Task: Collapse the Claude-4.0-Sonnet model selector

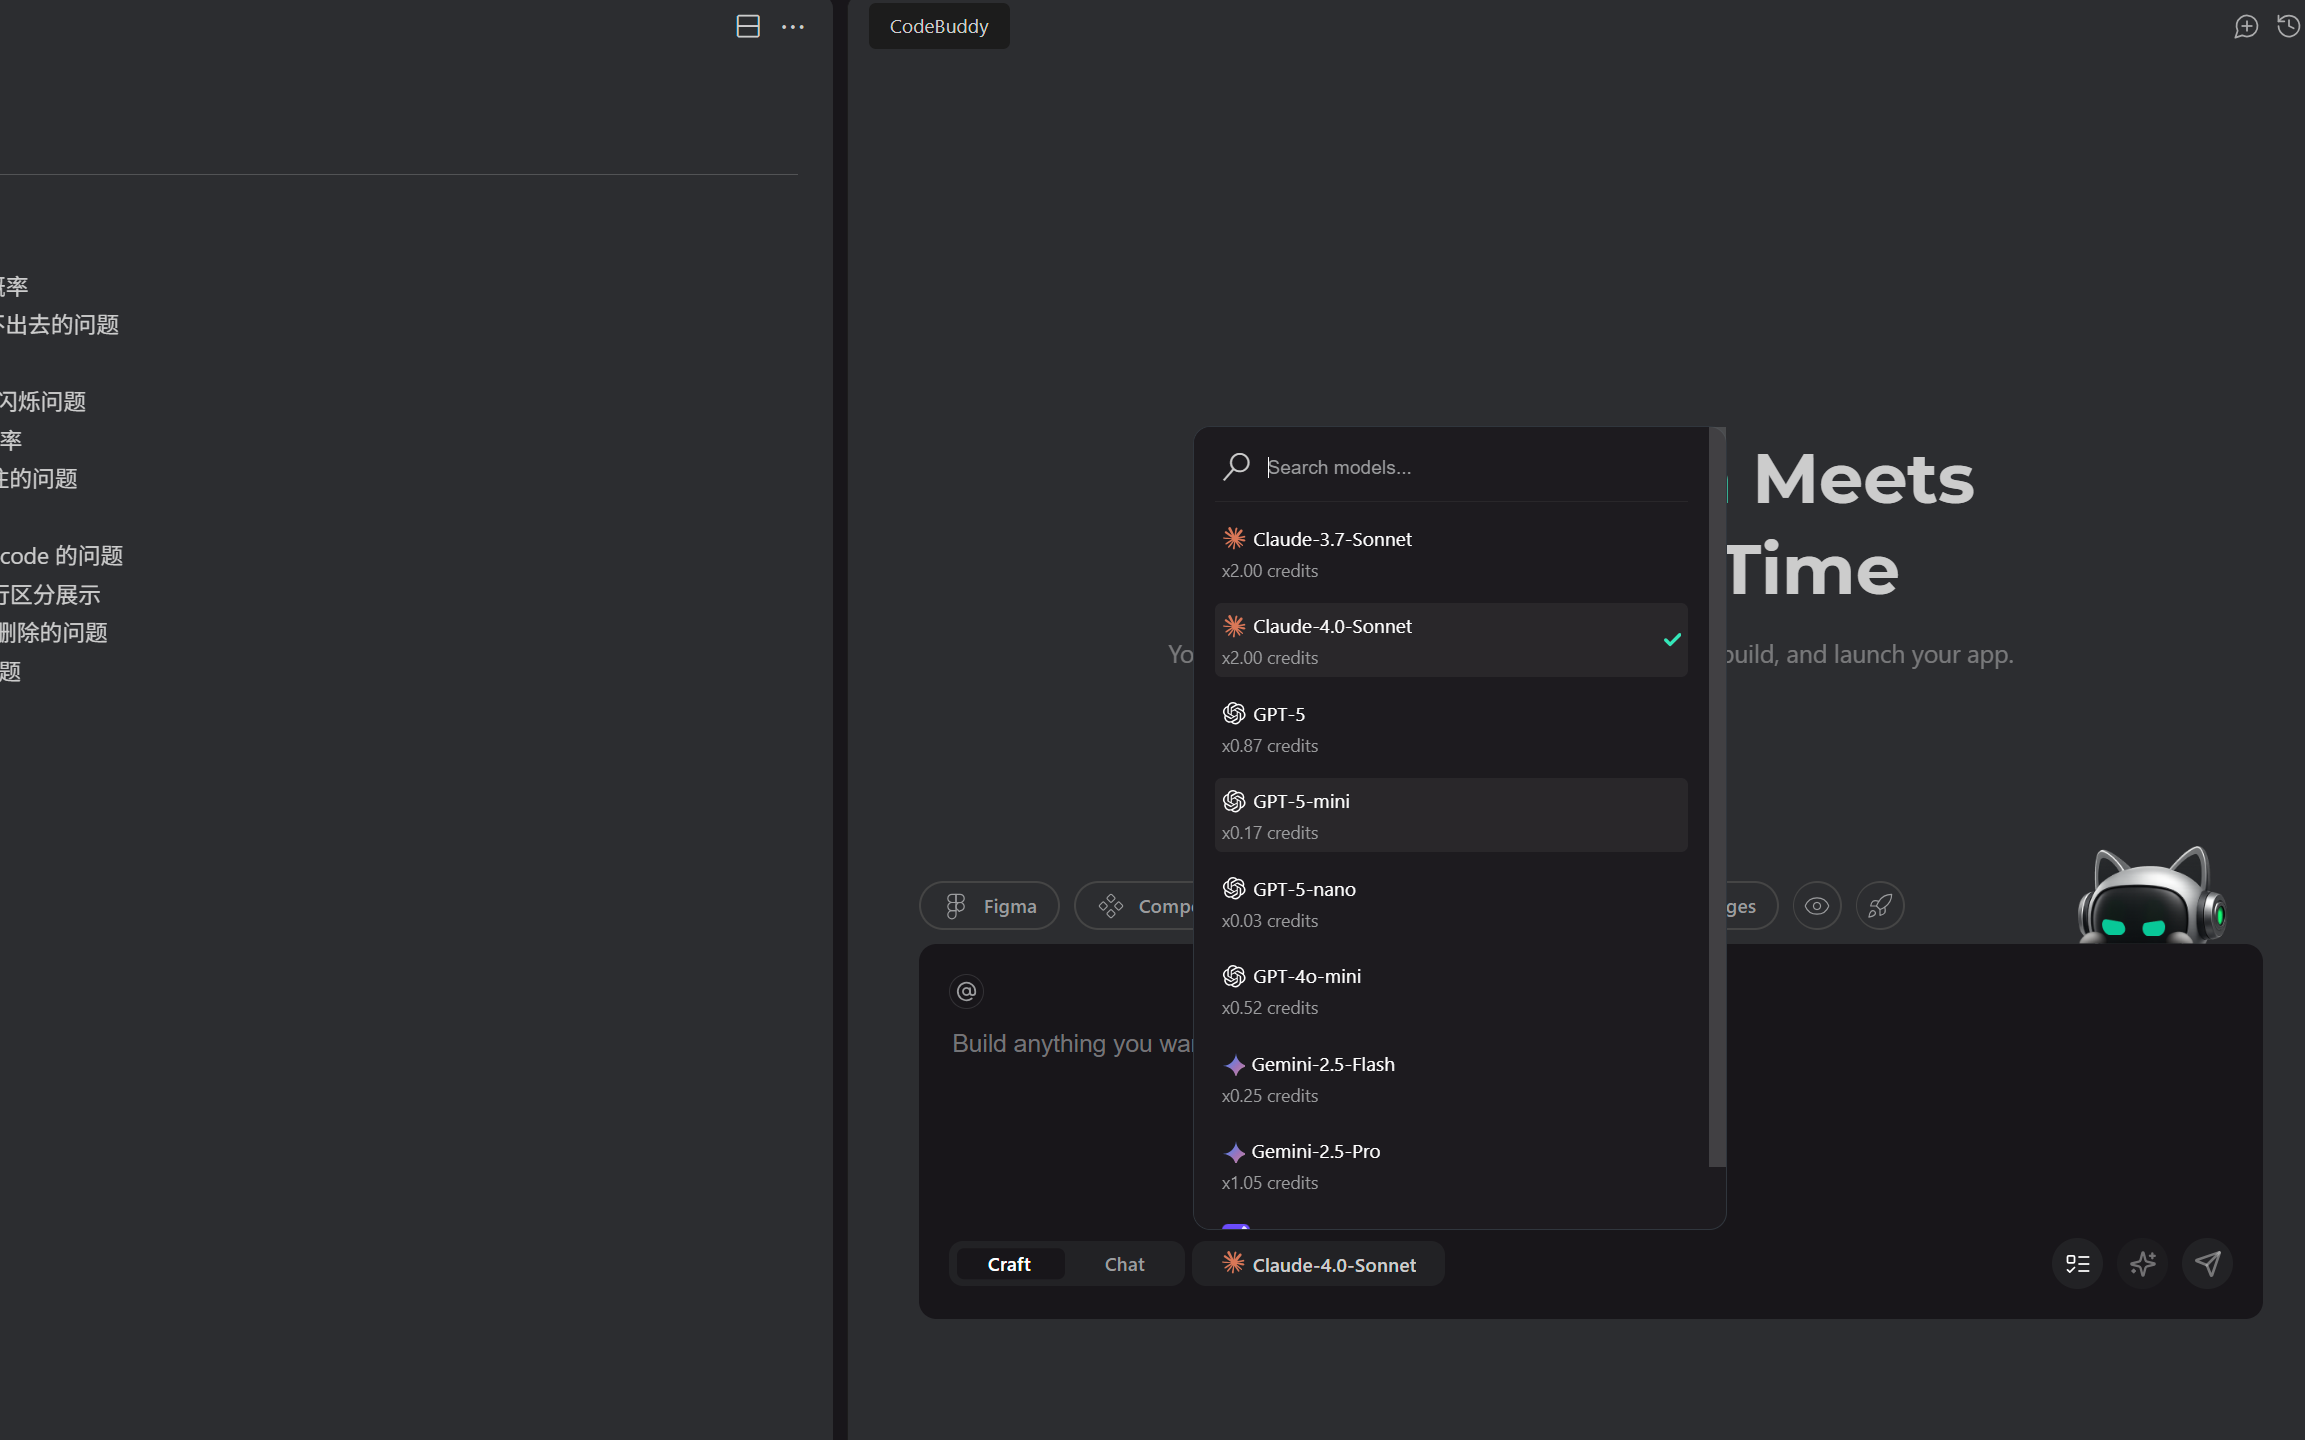Action: click(1318, 1264)
